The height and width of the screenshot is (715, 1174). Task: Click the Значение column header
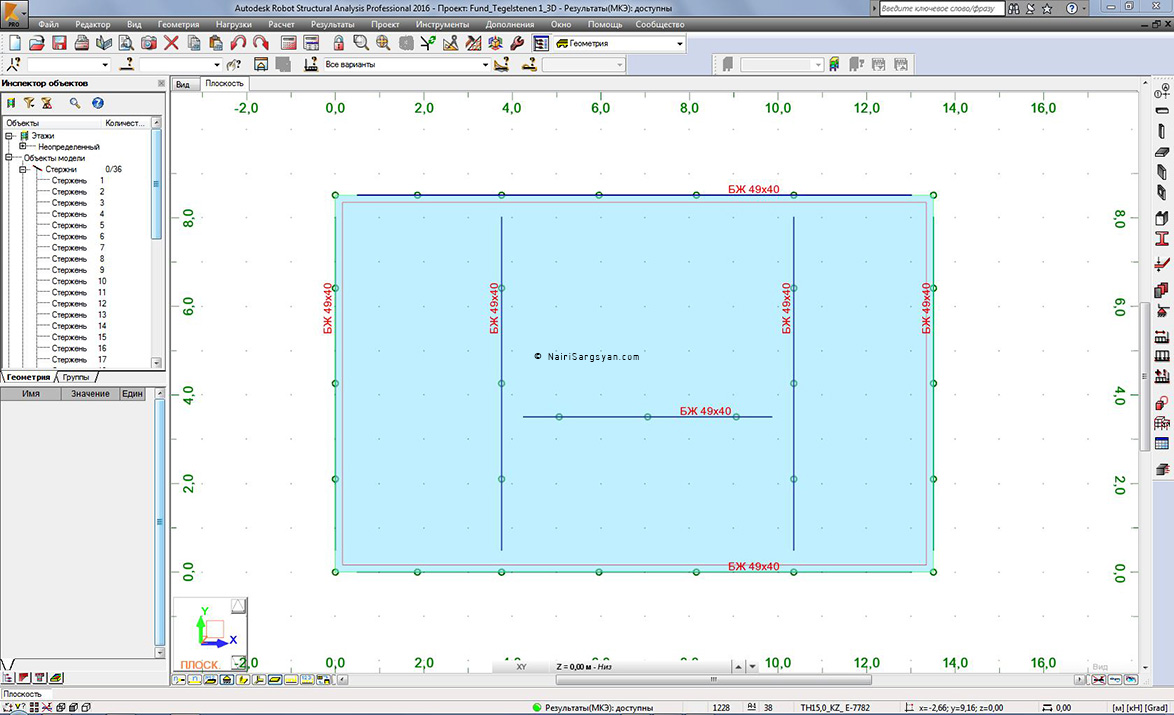click(x=90, y=394)
